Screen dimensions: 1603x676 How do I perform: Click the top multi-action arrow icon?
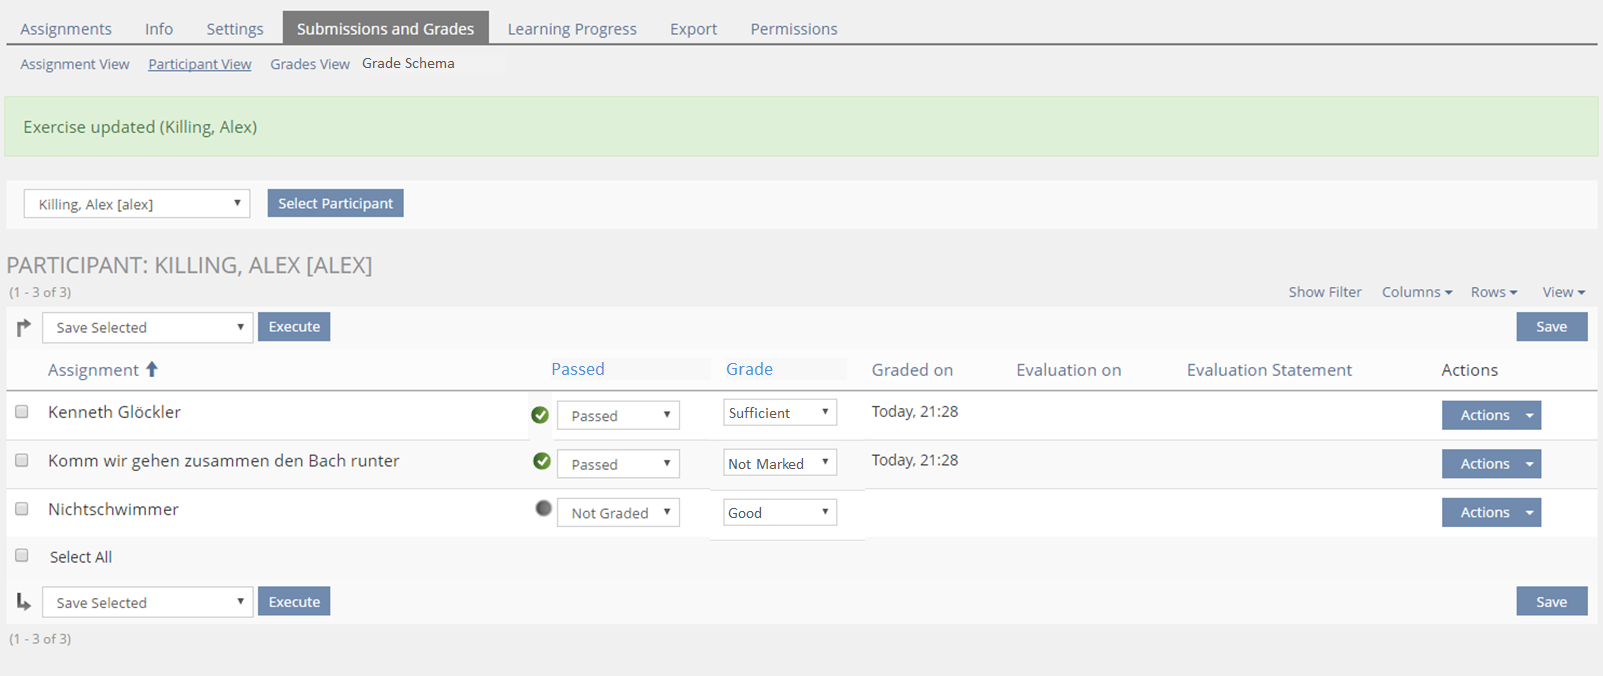24,327
